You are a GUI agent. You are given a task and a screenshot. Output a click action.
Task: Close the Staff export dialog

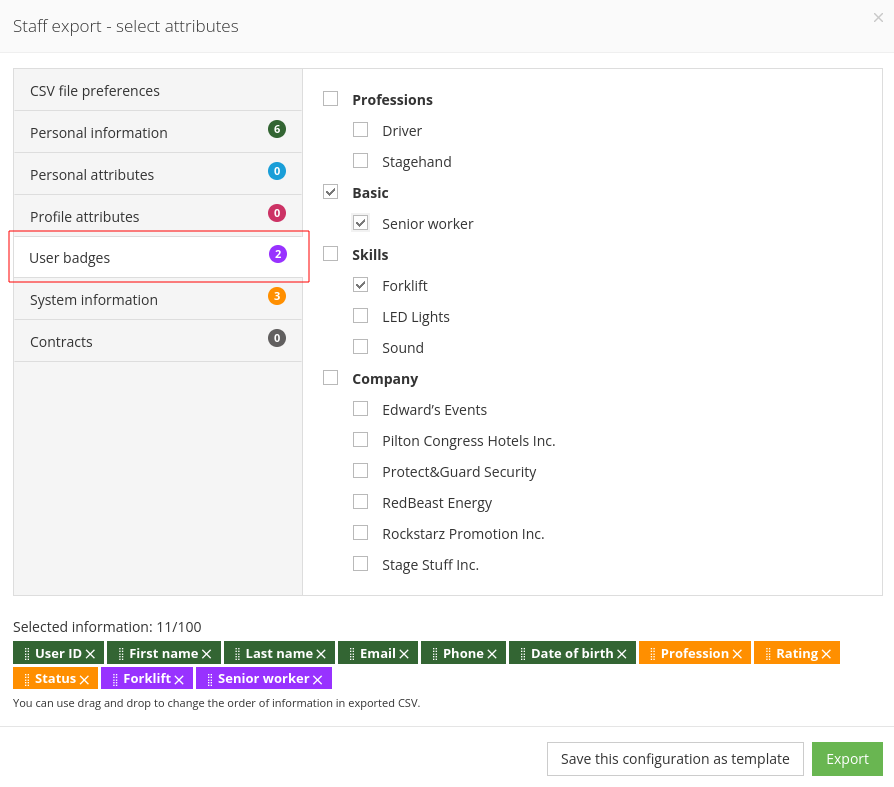(878, 17)
